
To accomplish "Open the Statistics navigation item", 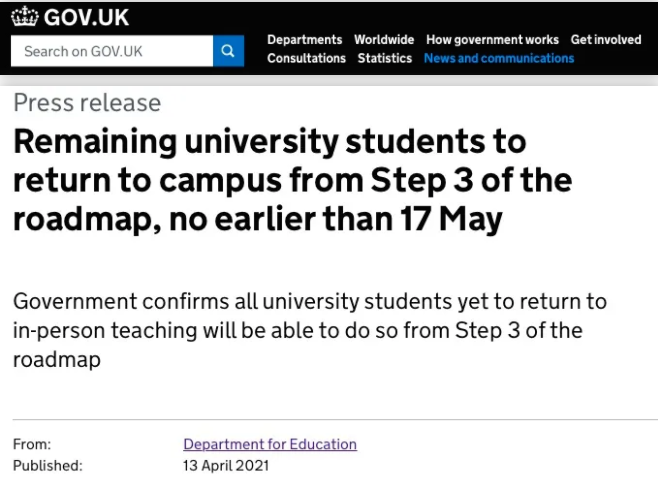I will 384,58.
